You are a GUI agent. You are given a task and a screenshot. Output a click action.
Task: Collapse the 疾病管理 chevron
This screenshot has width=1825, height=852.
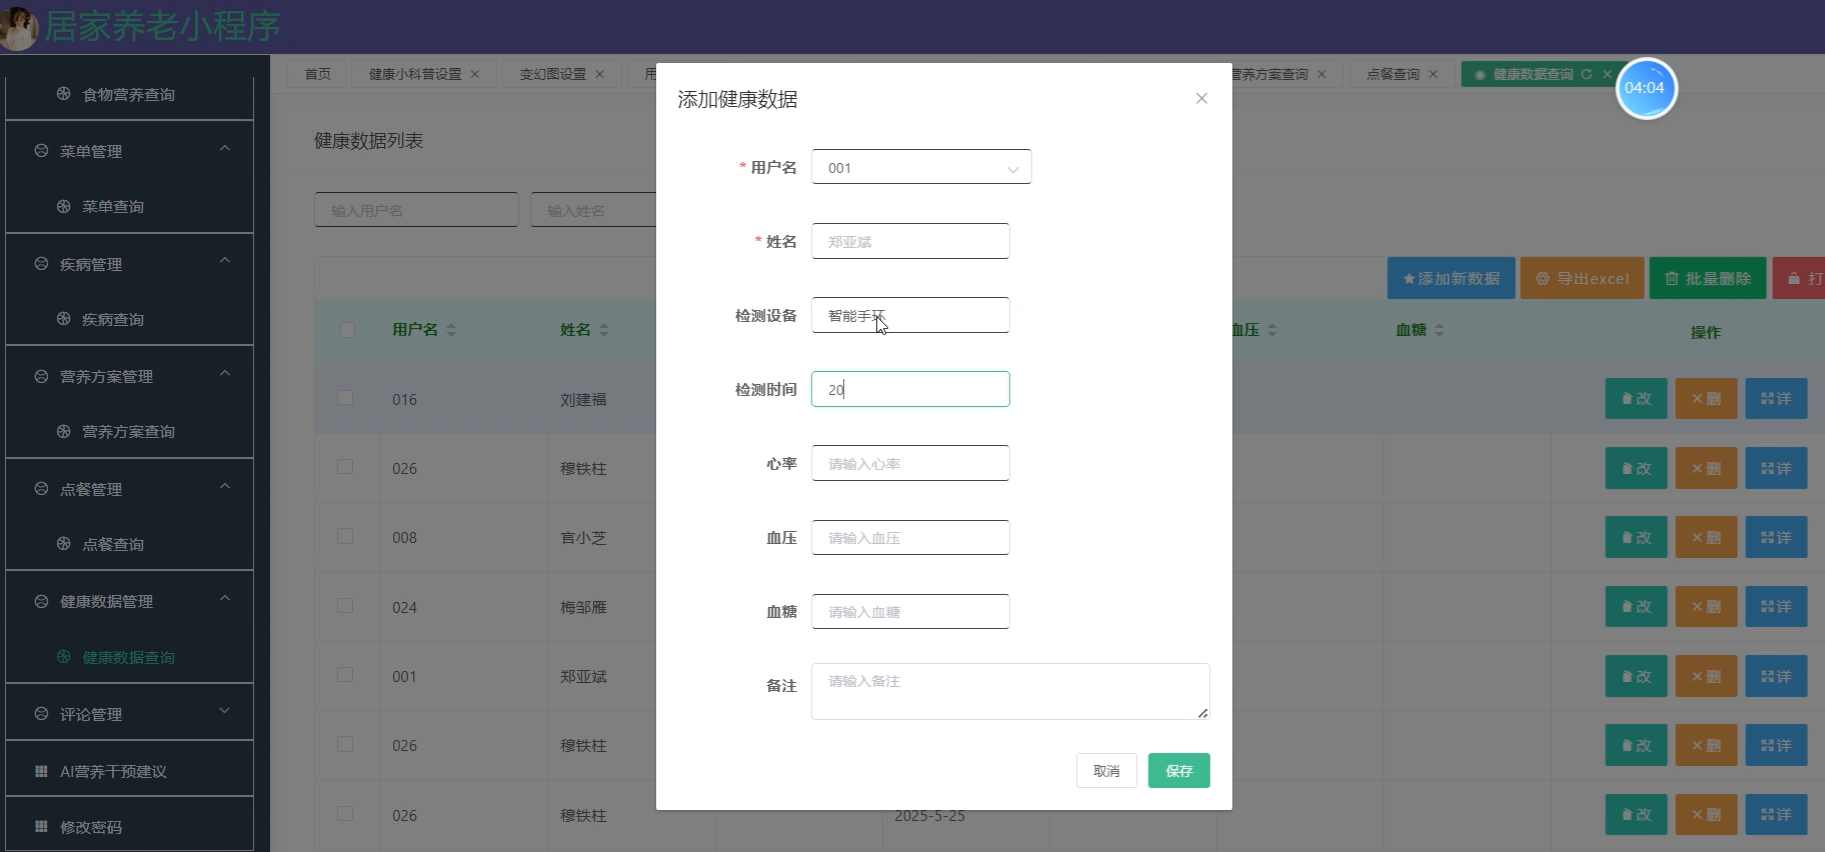click(x=225, y=261)
